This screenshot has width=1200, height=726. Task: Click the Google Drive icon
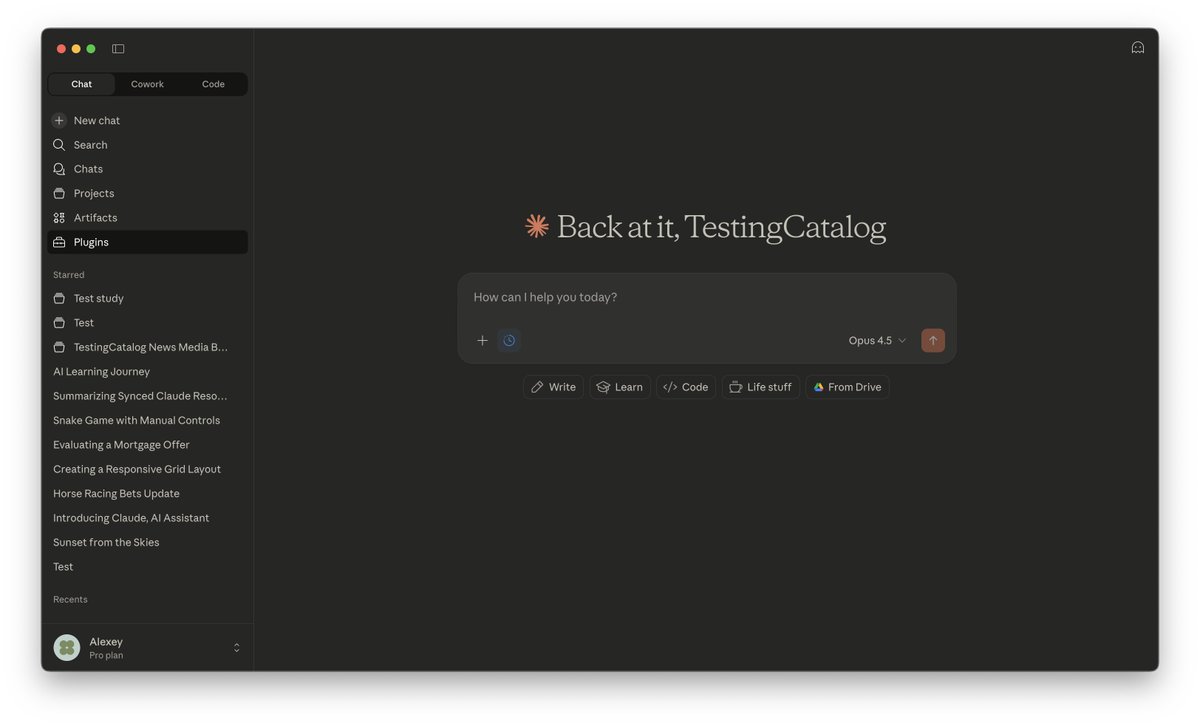tap(818, 387)
